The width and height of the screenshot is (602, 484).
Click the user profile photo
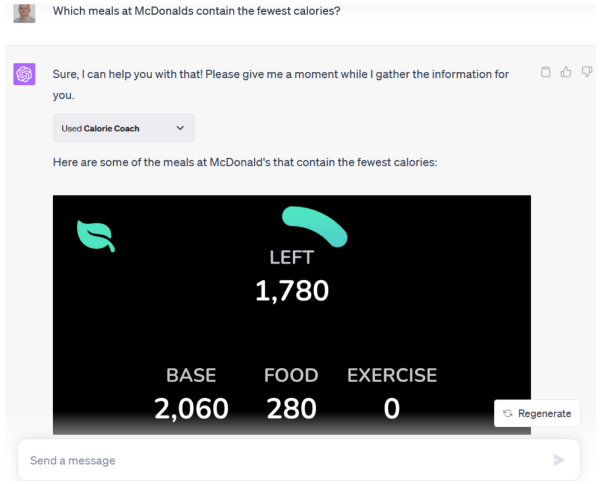coord(25,12)
